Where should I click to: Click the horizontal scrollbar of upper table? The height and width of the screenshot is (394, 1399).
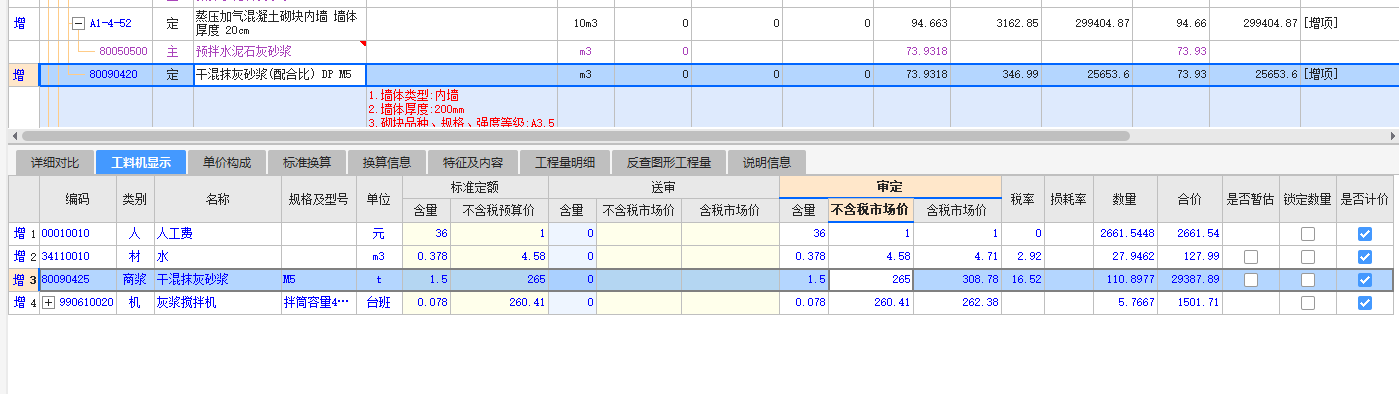575,136
